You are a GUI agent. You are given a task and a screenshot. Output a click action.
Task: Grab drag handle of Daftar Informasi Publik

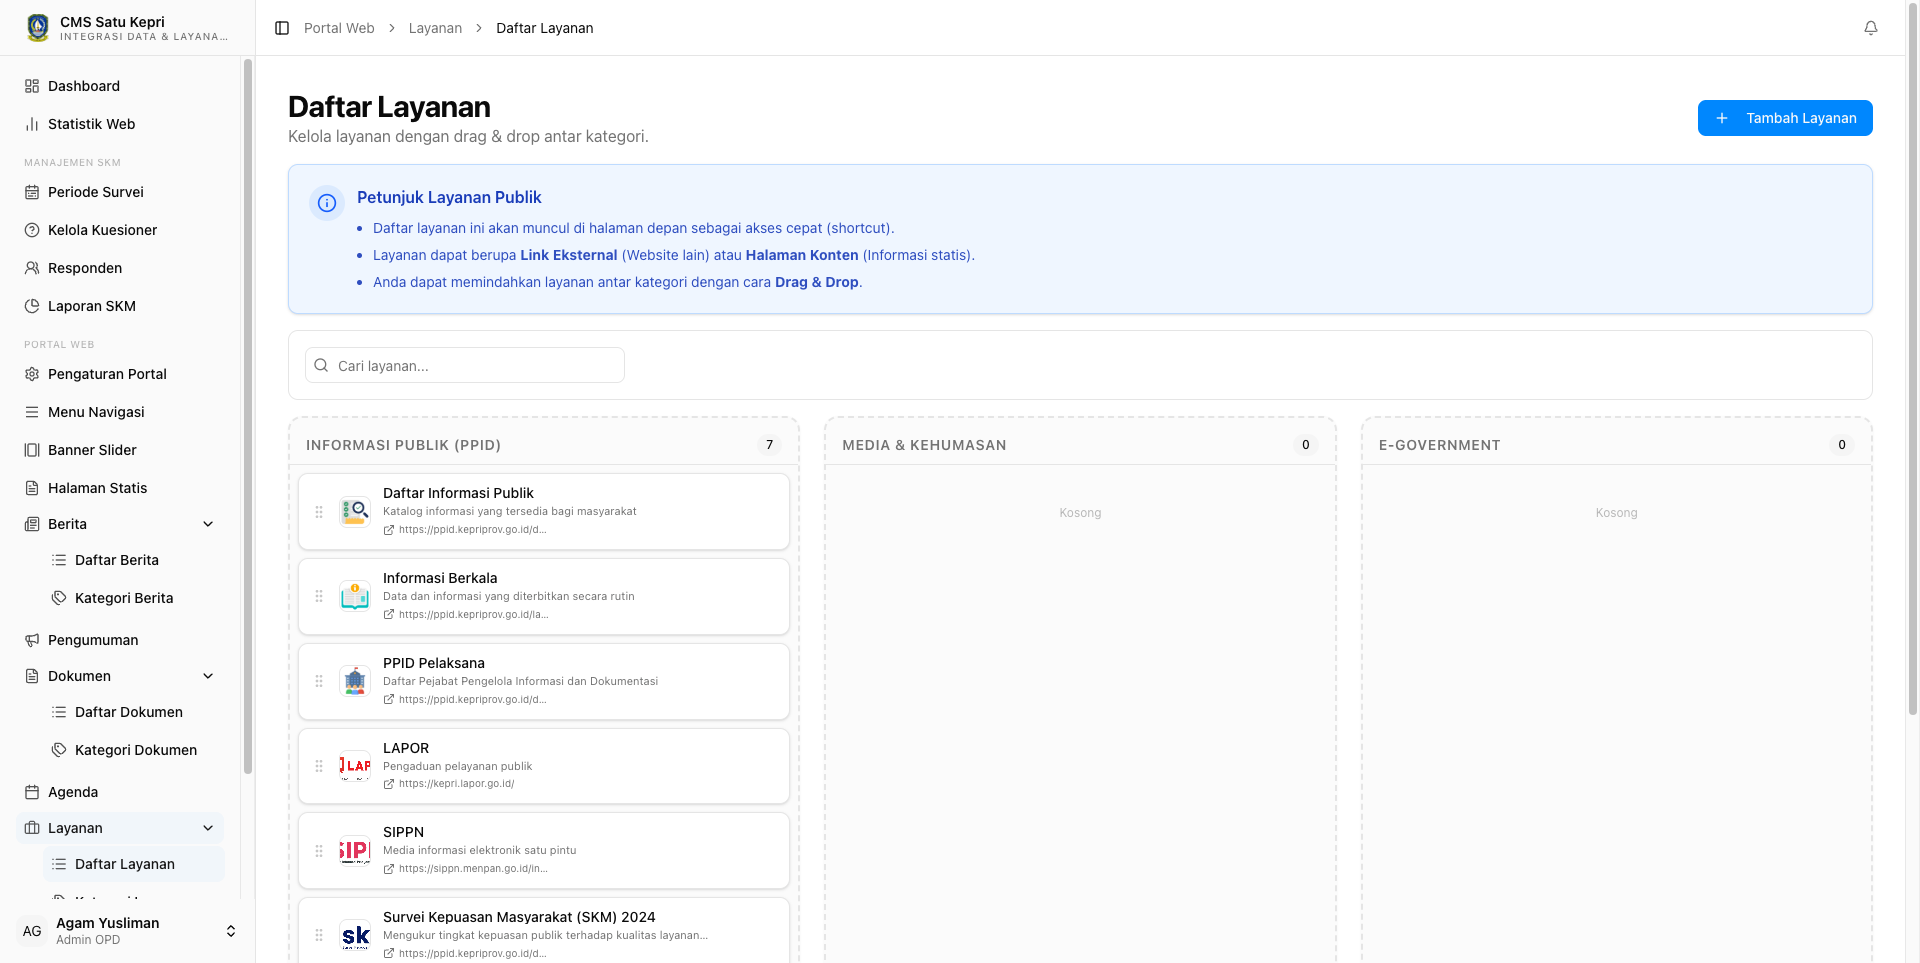[319, 512]
